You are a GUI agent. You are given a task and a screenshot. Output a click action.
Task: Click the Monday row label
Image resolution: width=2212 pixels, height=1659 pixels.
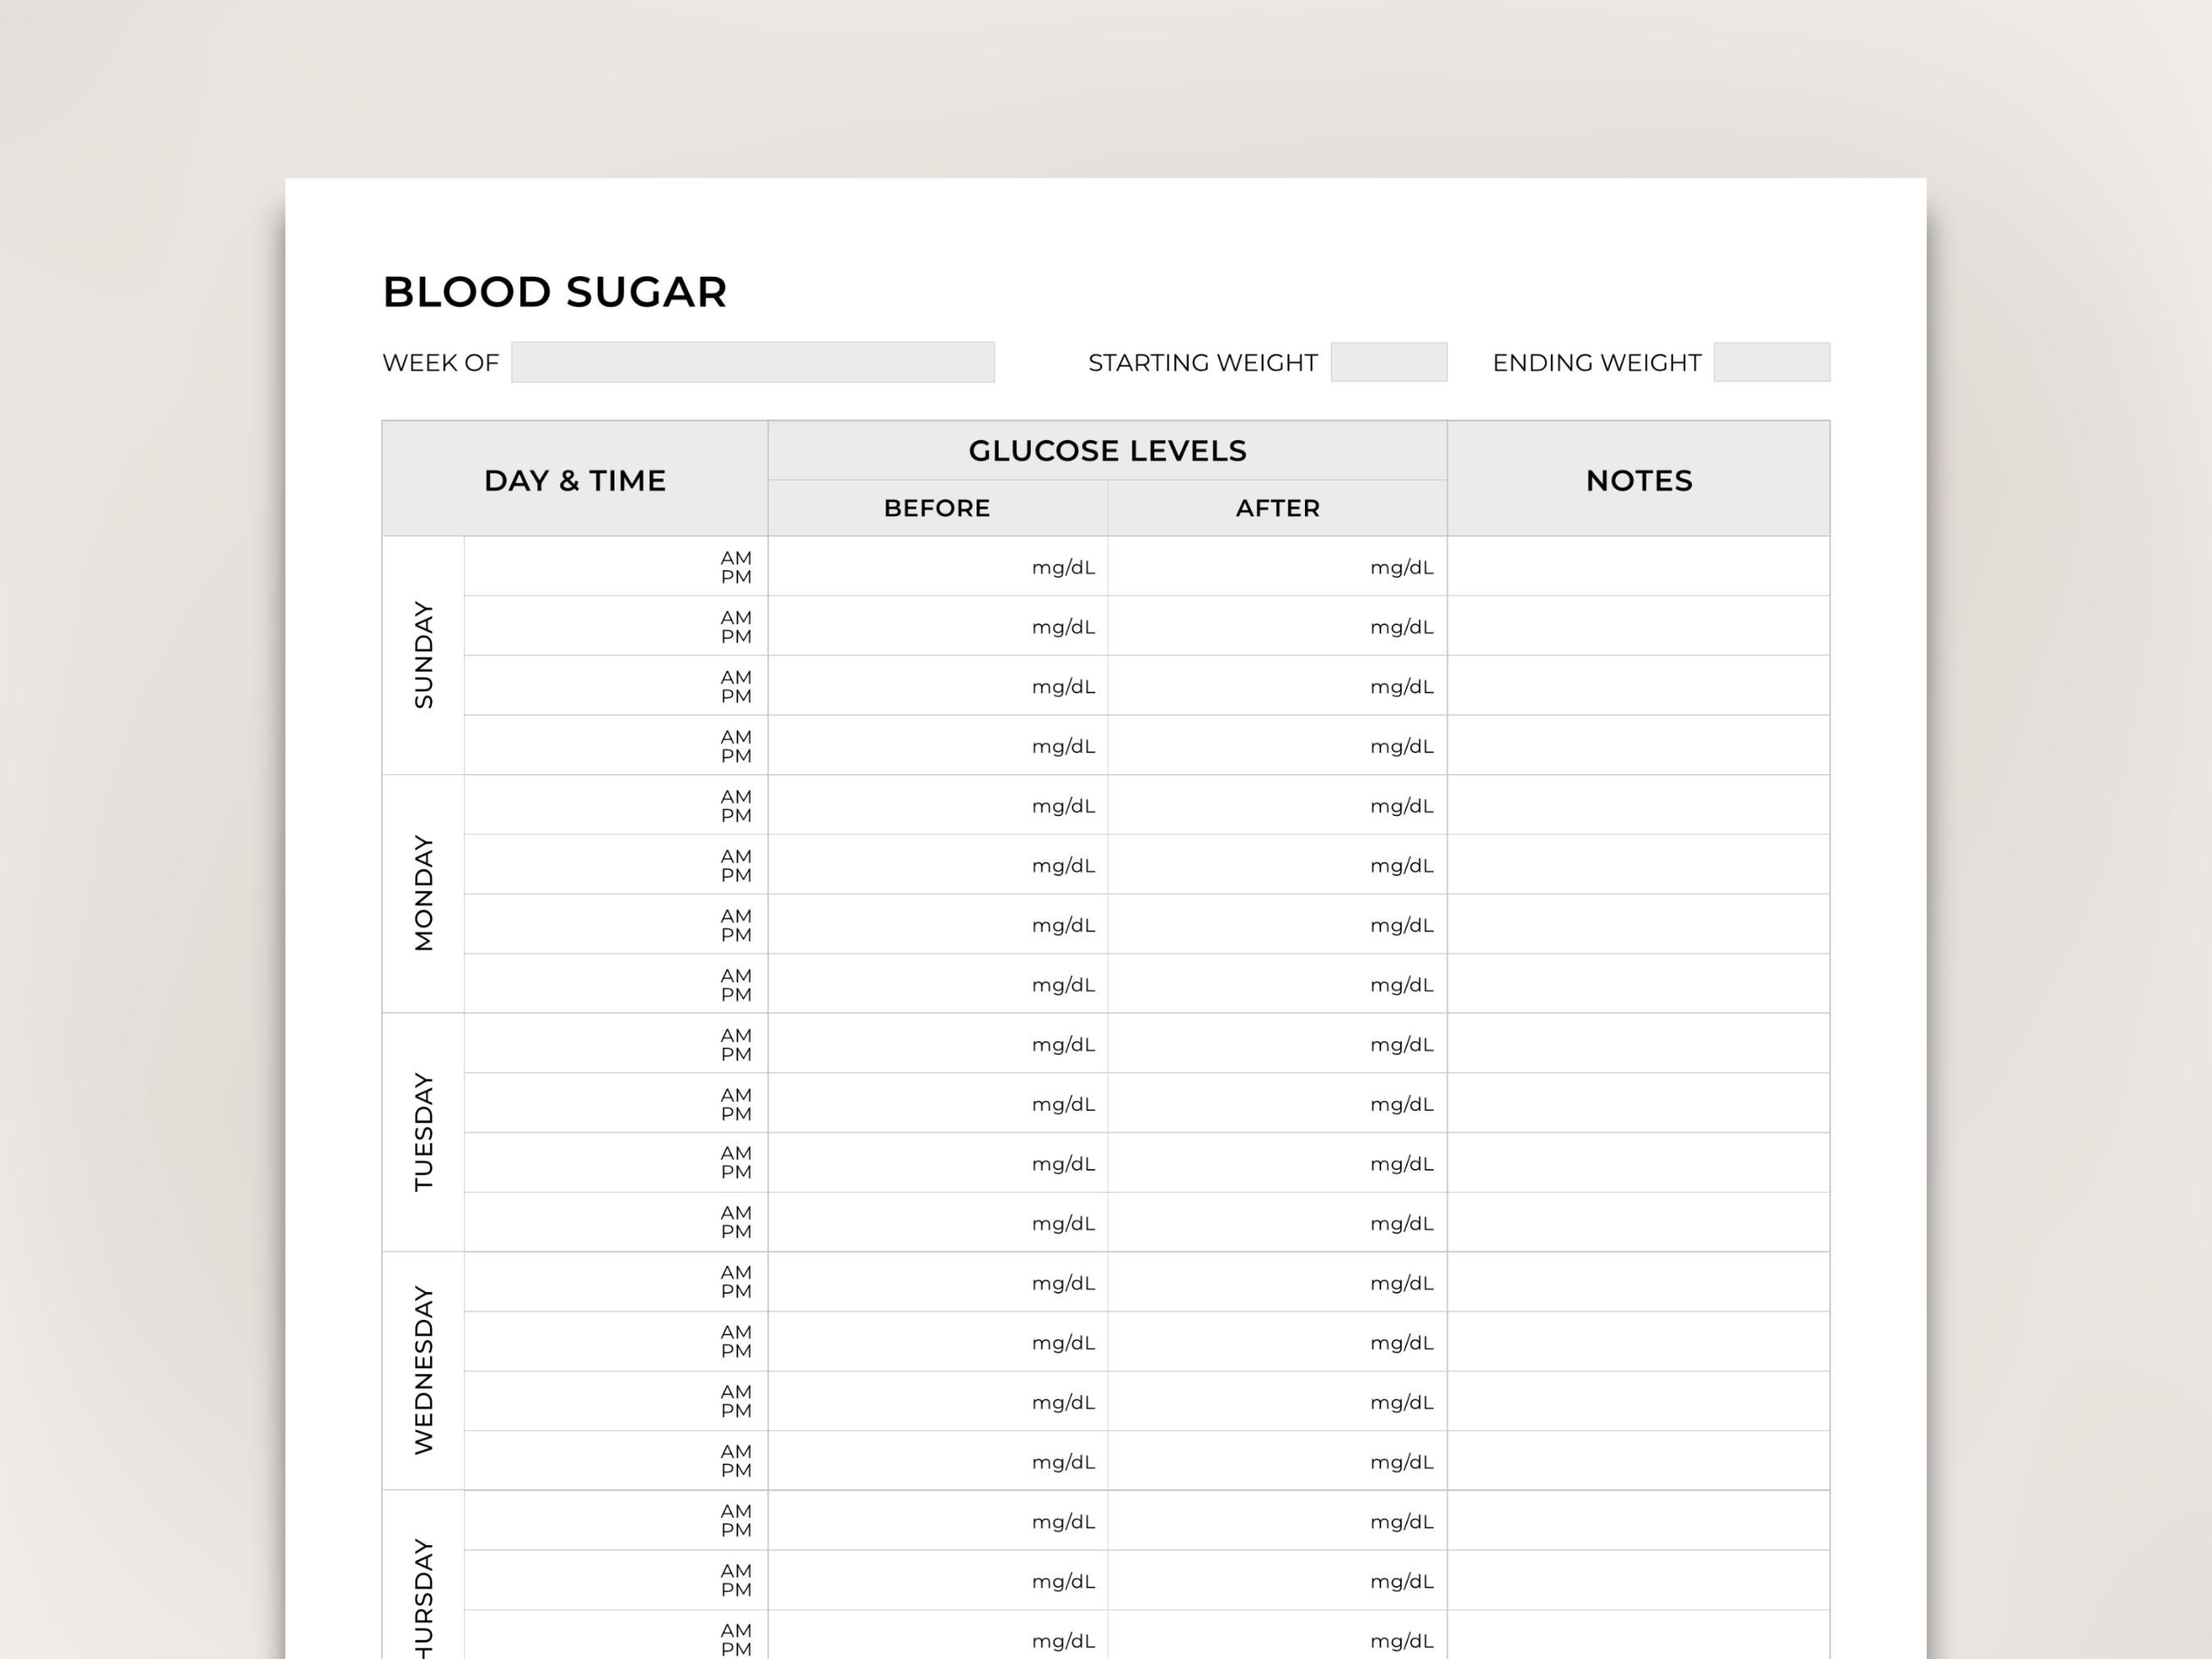423,894
